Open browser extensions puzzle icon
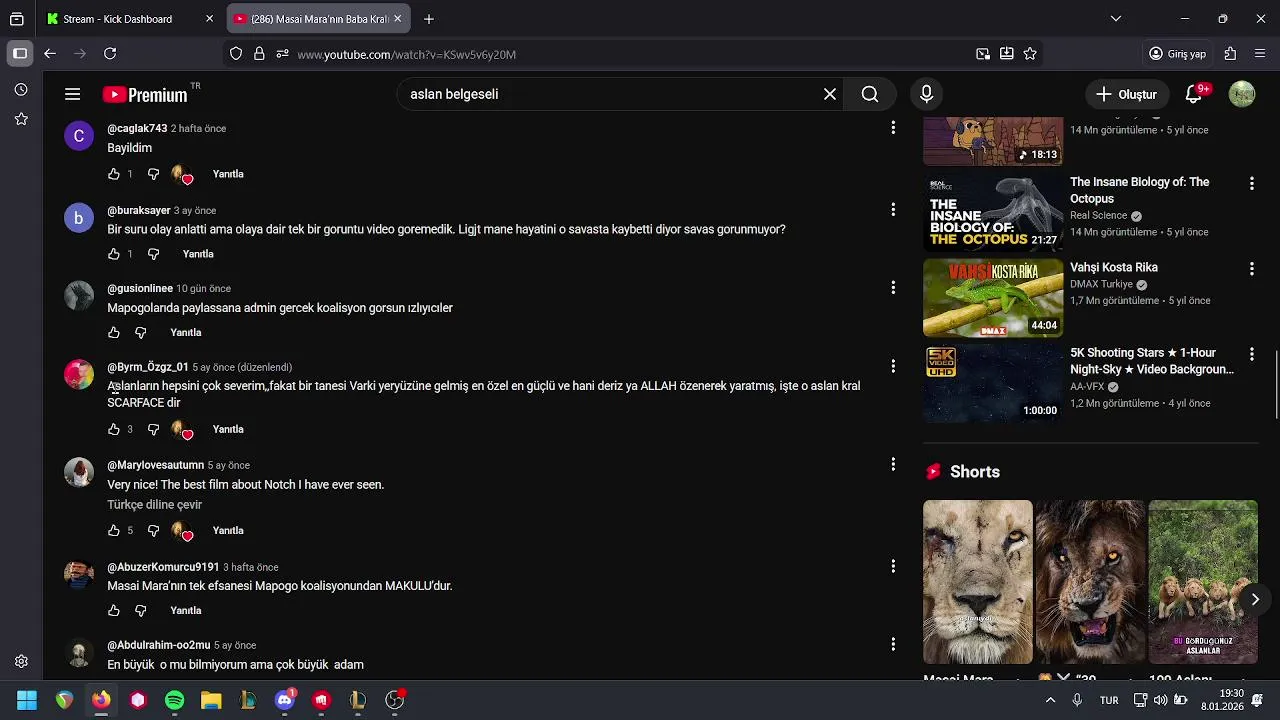Image resolution: width=1280 pixels, height=720 pixels. (1230, 54)
